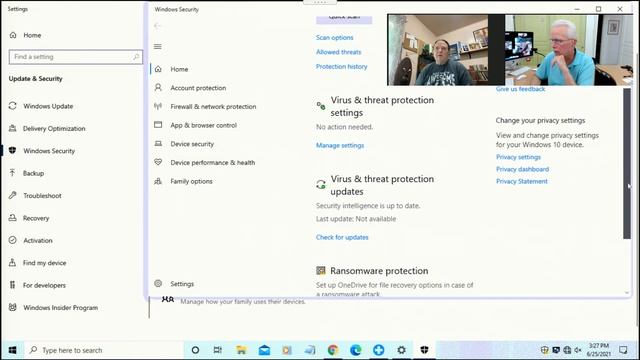Open Delivery Optimization settings
The width and height of the screenshot is (640, 360).
click(x=54, y=129)
